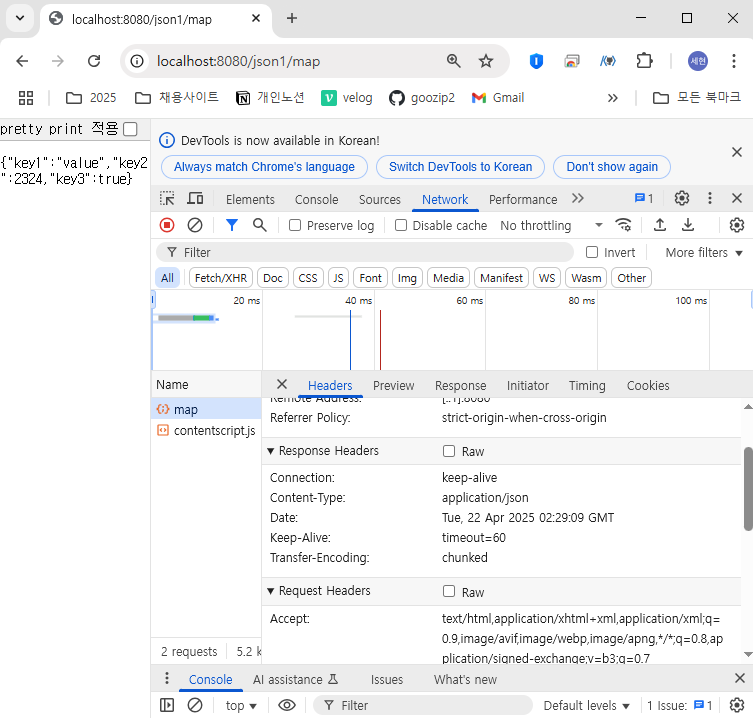This screenshot has height=718, width=753.
Task: Click the browser back arrow
Action: (x=22, y=61)
